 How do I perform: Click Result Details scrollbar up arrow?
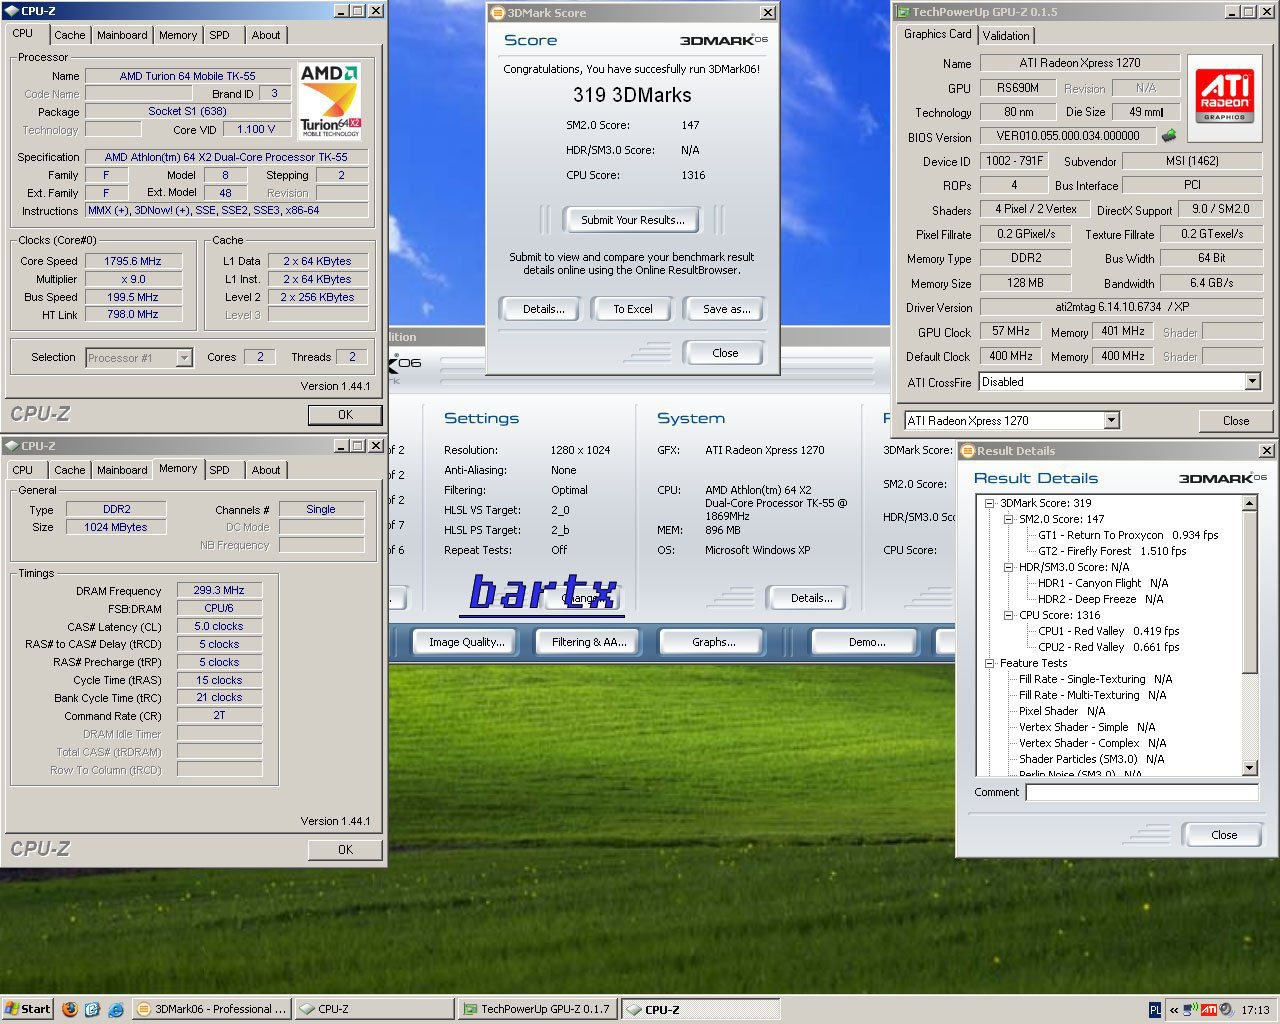point(1250,504)
